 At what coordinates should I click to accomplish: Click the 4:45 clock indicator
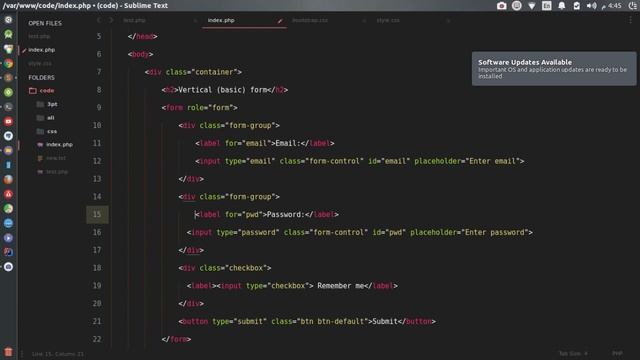pyautogui.click(x=611, y=6)
